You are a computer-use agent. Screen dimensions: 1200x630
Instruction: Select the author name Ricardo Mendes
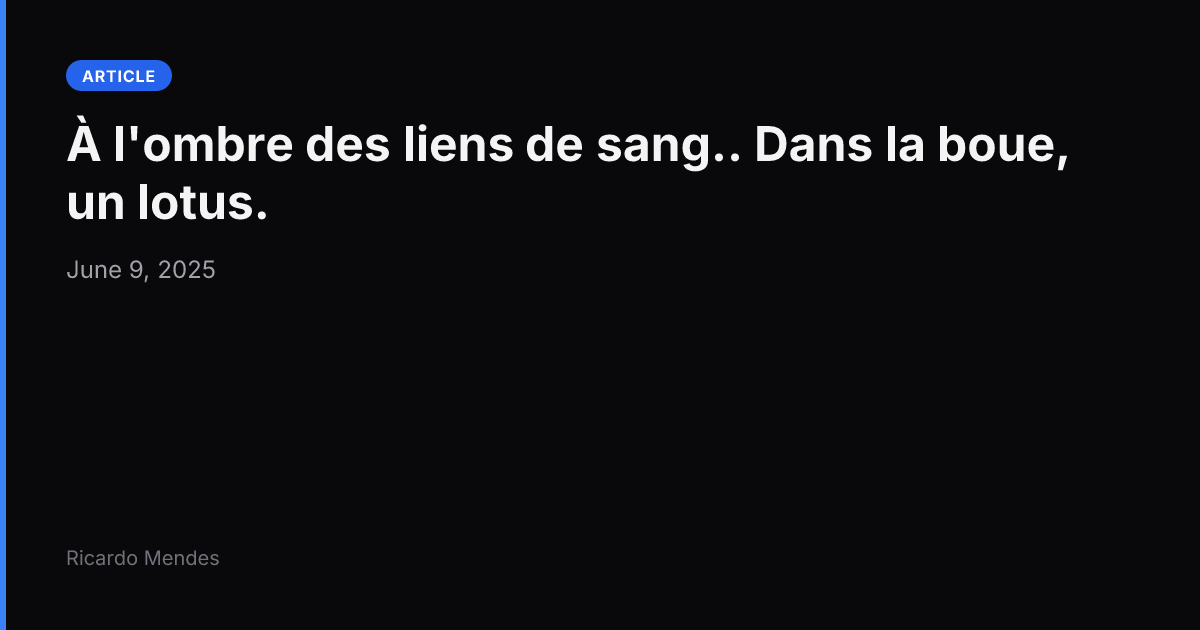143,558
